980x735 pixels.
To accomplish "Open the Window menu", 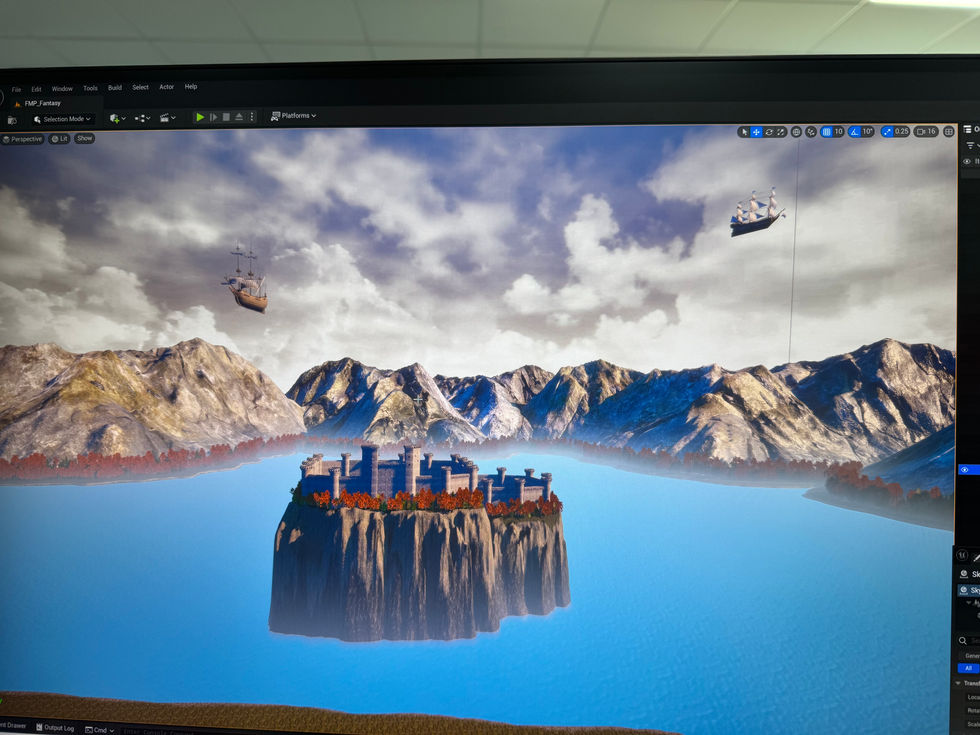I will point(62,89).
